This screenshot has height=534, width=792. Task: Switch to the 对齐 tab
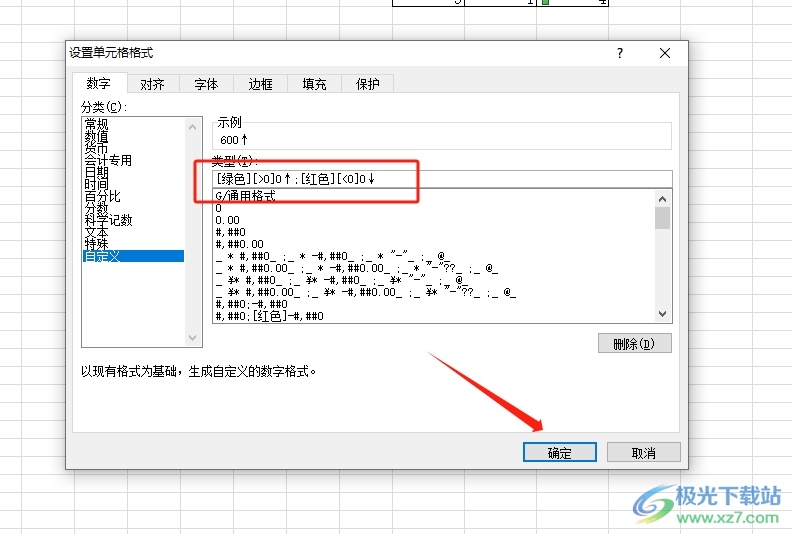(152, 85)
